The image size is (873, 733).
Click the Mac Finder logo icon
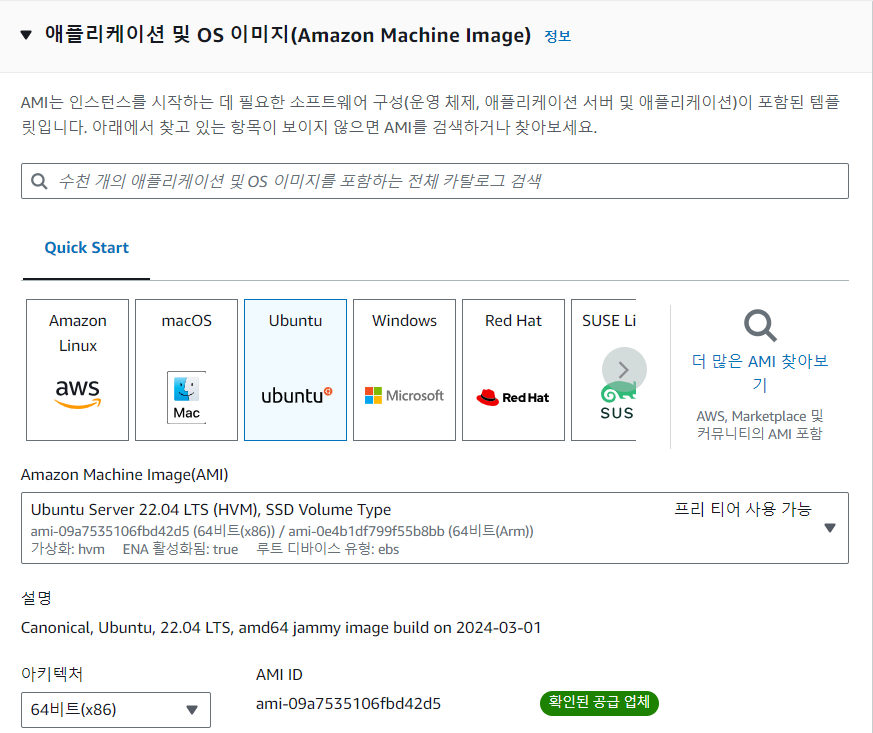click(187, 397)
